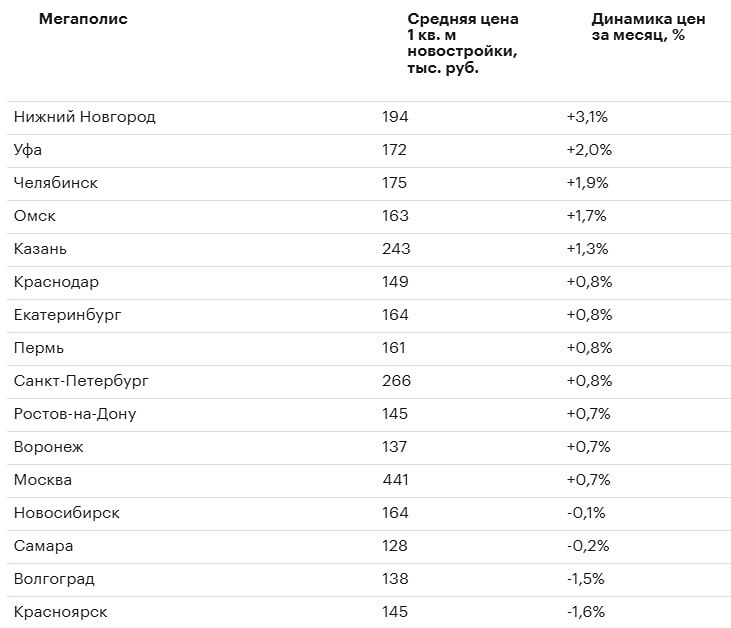Select the -1,6% change for Красноярск
The width and height of the screenshot is (731, 628).
[585, 612]
